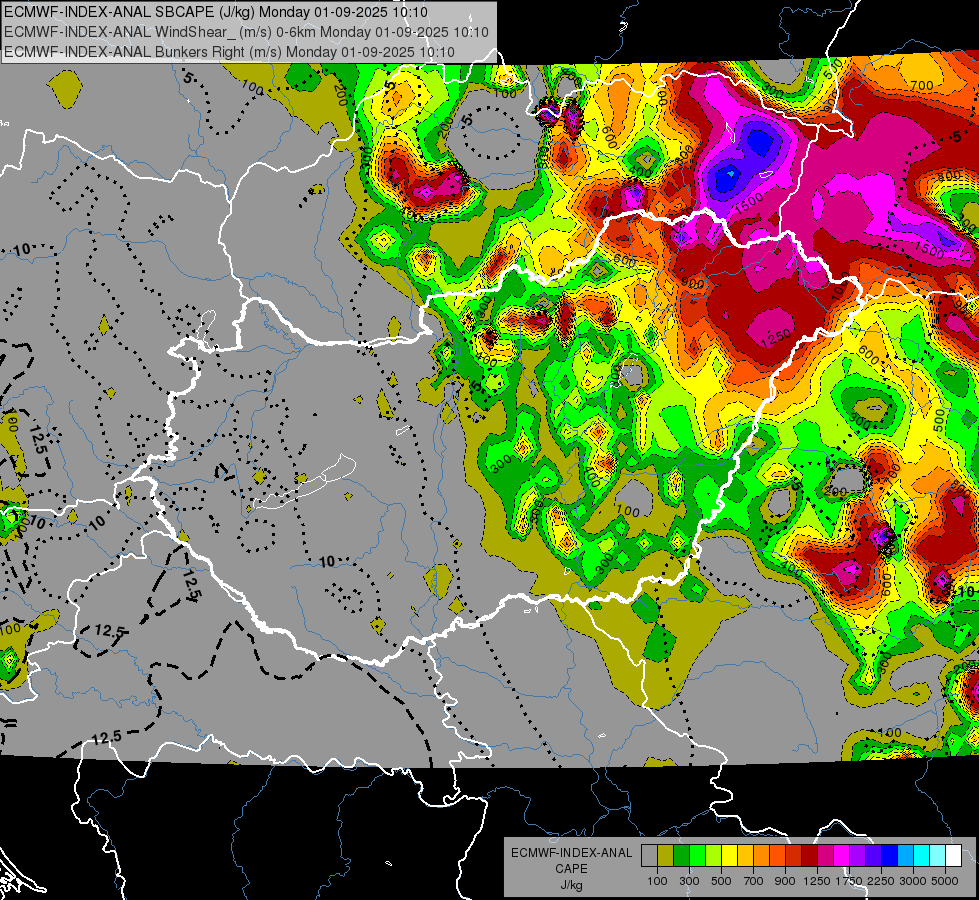Click the azure swatch left of 3000
Viewport: 979px width, 900px height.
point(905,856)
